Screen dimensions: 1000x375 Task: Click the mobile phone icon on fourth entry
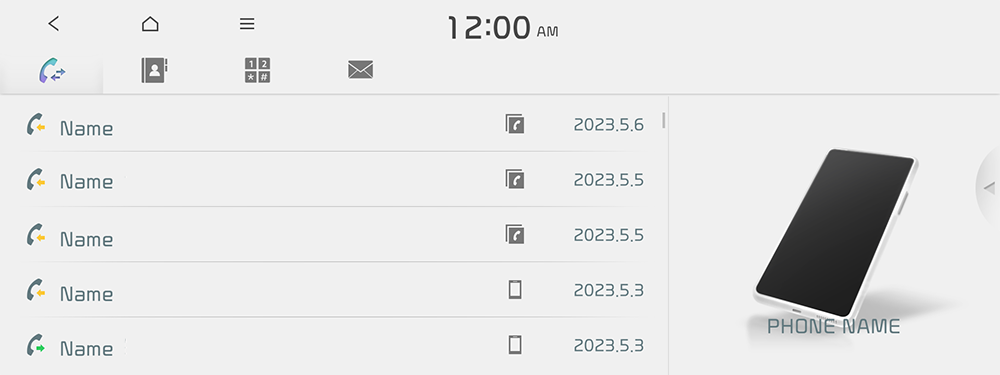(x=515, y=290)
